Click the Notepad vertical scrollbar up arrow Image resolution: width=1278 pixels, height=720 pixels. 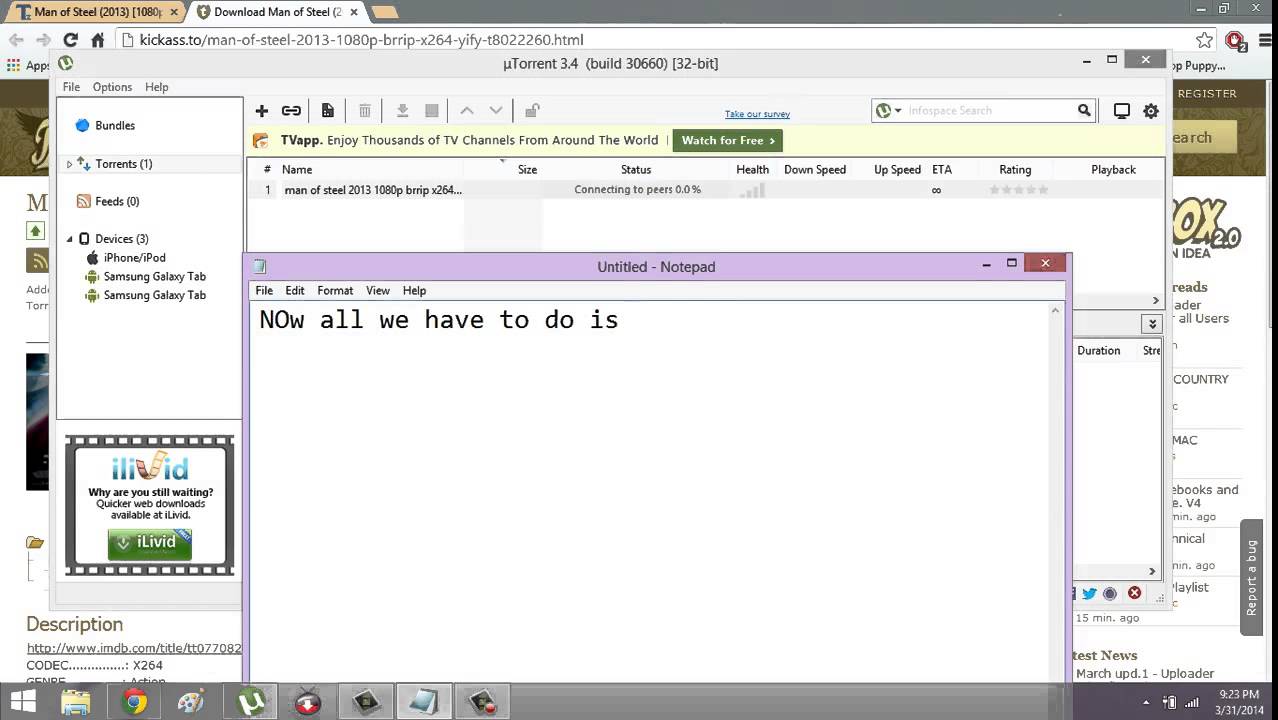click(1055, 311)
